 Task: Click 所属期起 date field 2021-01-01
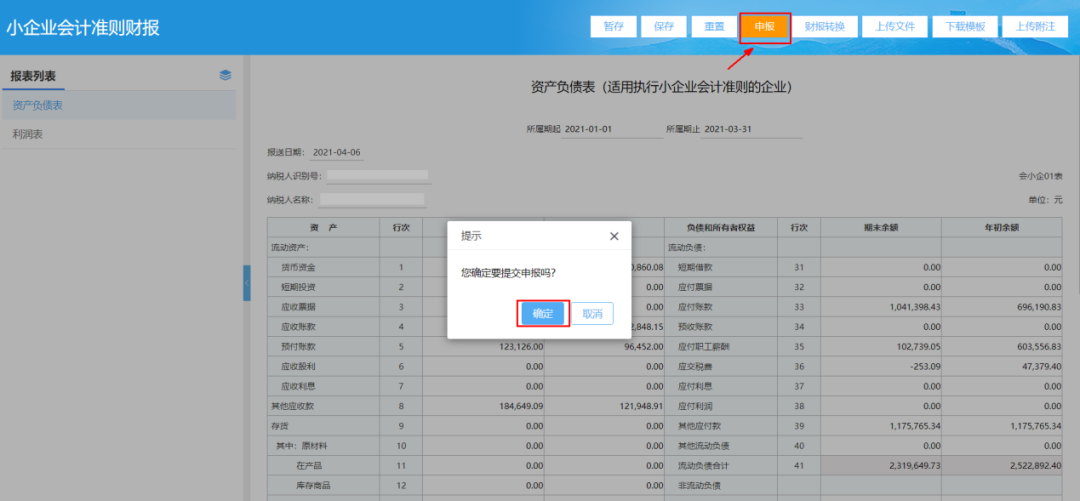pyautogui.click(x=612, y=129)
